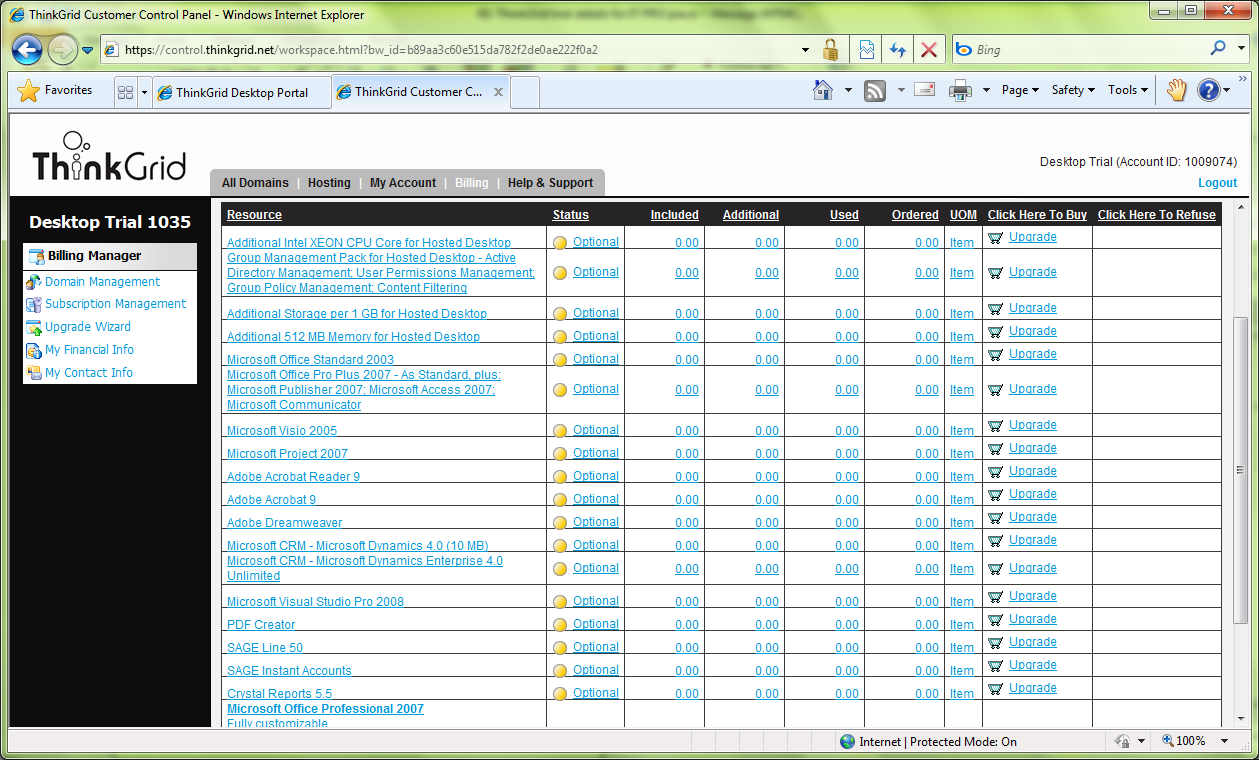Screen dimensions: 1259x760
Task: Open the Help & Support menu
Action: (x=550, y=183)
